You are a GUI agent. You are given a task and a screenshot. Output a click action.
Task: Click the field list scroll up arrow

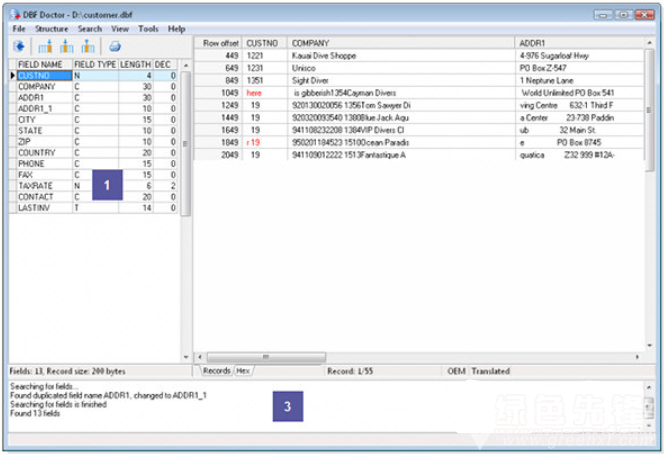pos(185,66)
